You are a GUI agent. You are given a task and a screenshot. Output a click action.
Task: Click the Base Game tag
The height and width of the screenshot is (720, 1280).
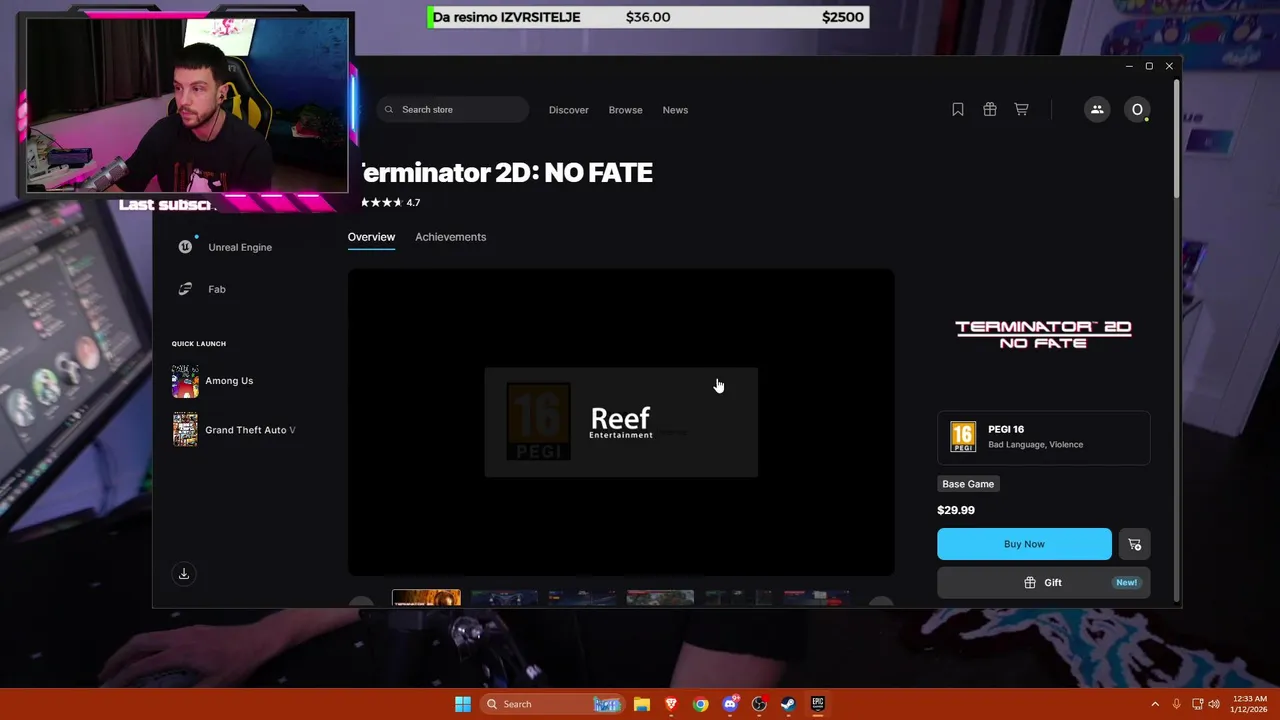point(968,484)
